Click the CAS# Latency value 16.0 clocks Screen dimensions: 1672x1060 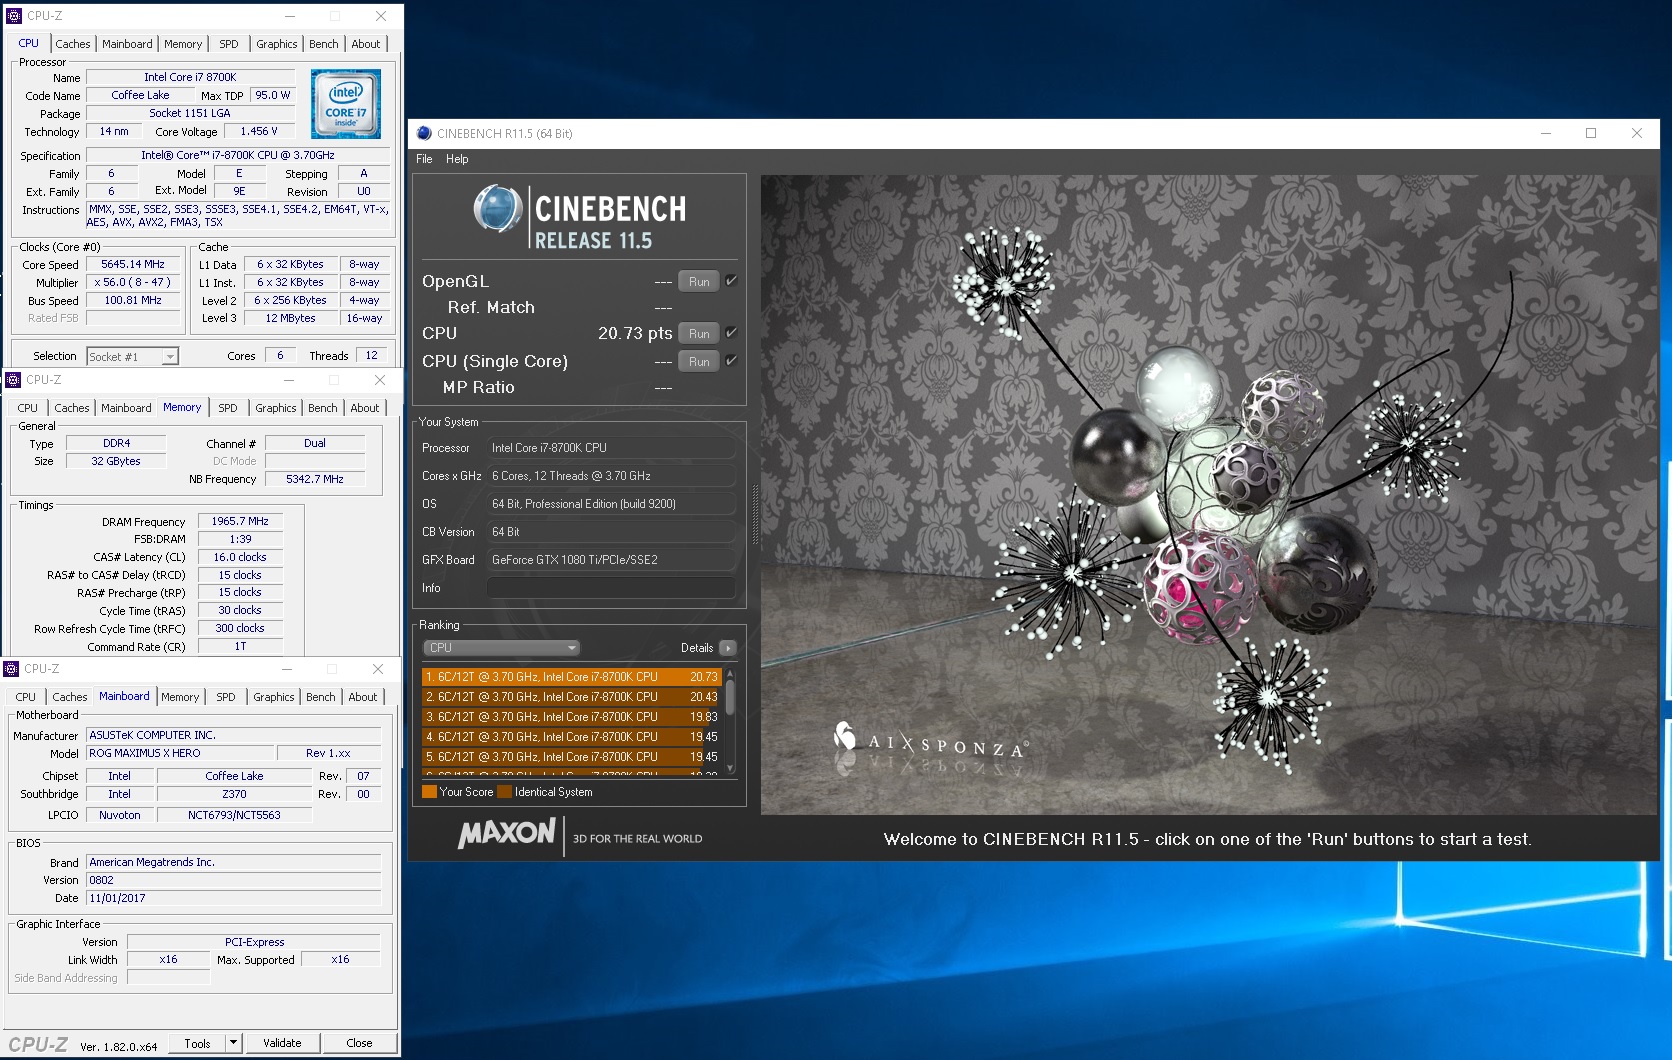[240, 558]
